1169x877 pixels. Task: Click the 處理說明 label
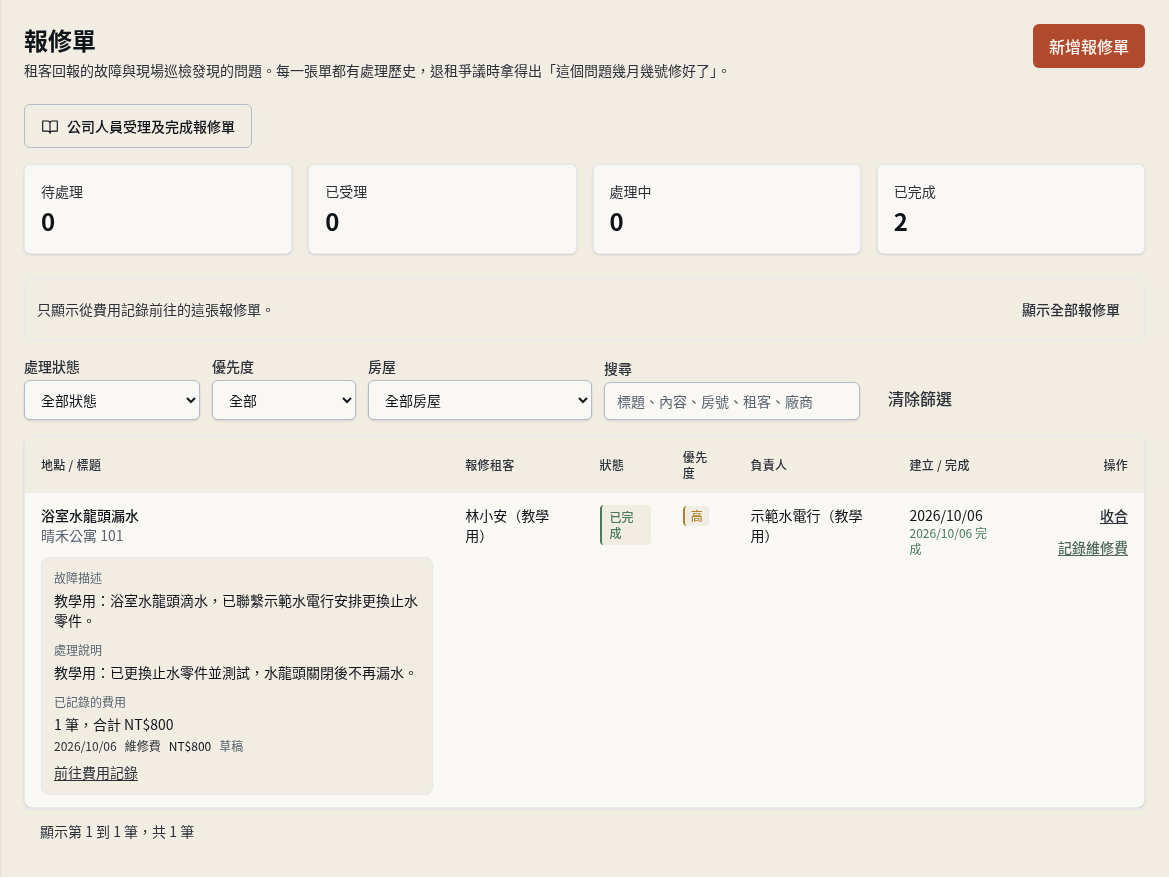point(78,650)
